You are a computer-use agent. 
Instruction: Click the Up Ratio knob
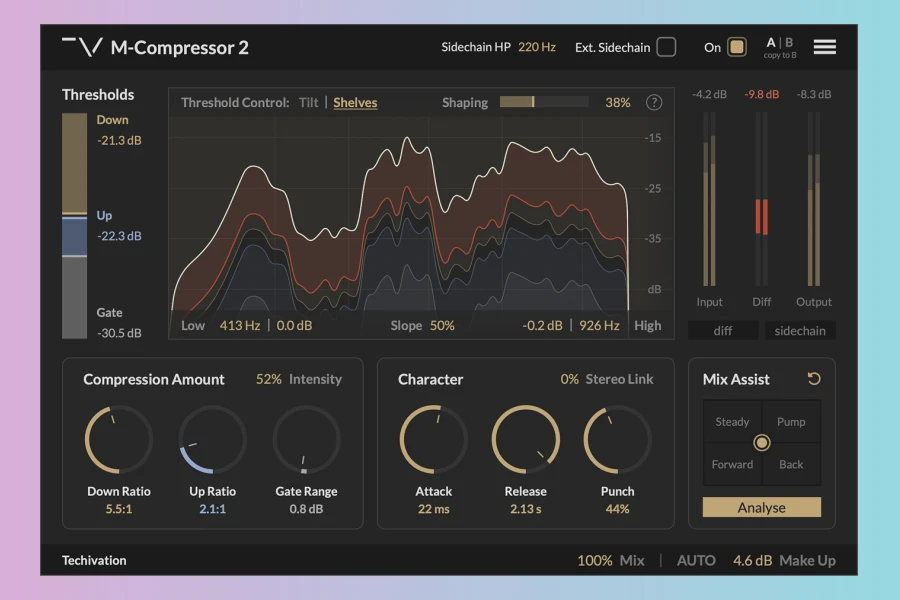tap(212, 440)
